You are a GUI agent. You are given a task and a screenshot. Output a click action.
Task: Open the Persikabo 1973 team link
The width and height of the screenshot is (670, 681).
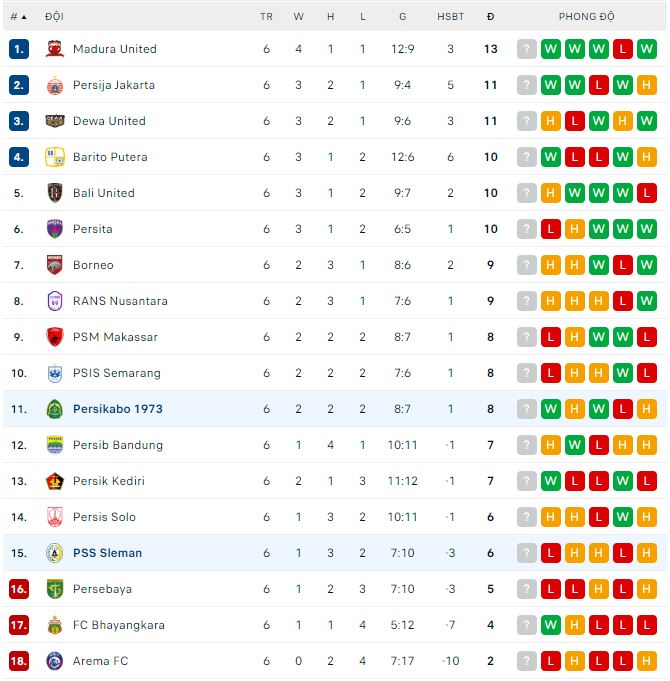pyautogui.click(x=117, y=409)
